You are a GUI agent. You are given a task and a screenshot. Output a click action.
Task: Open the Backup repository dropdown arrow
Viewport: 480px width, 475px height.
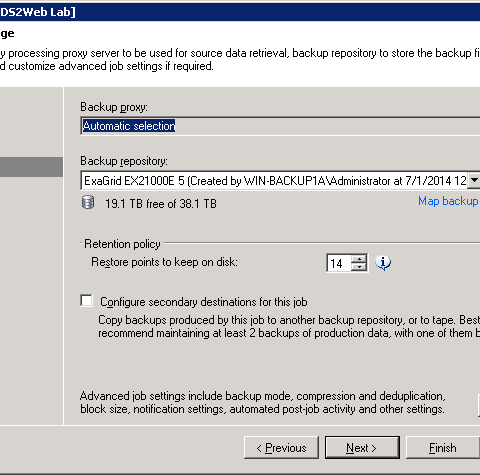coord(474,180)
